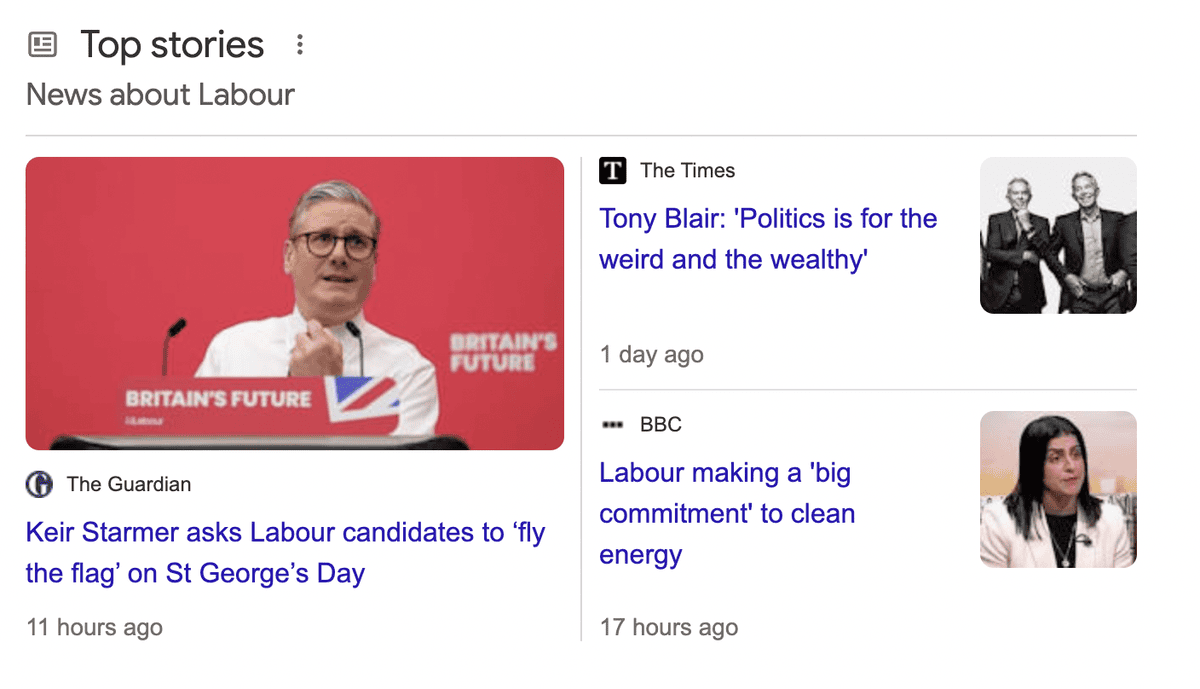Click the Top stories heading

172,45
